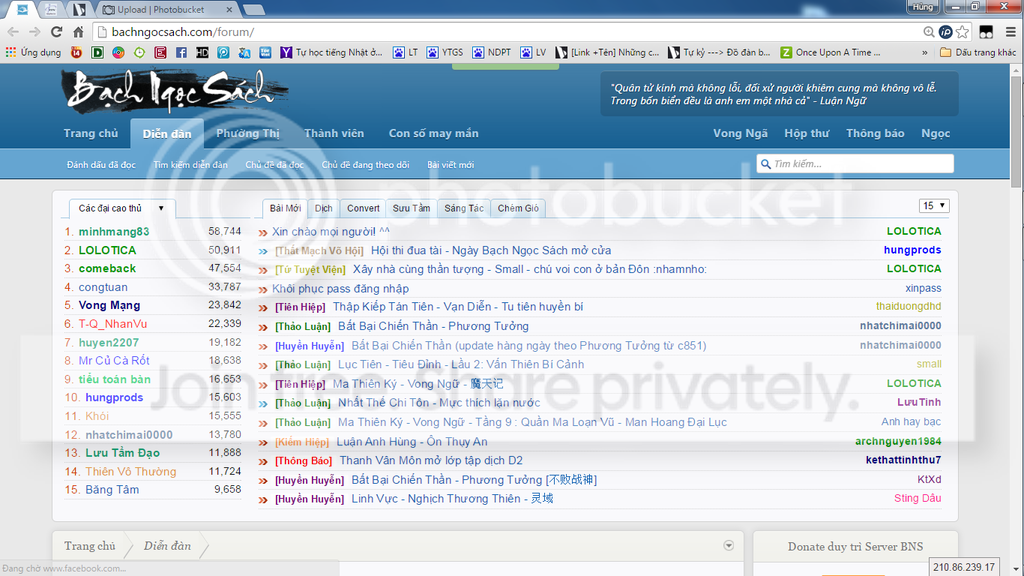Open the Chrome menu (hamburger icon)
The image size is (1024, 576).
point(1009,32)
